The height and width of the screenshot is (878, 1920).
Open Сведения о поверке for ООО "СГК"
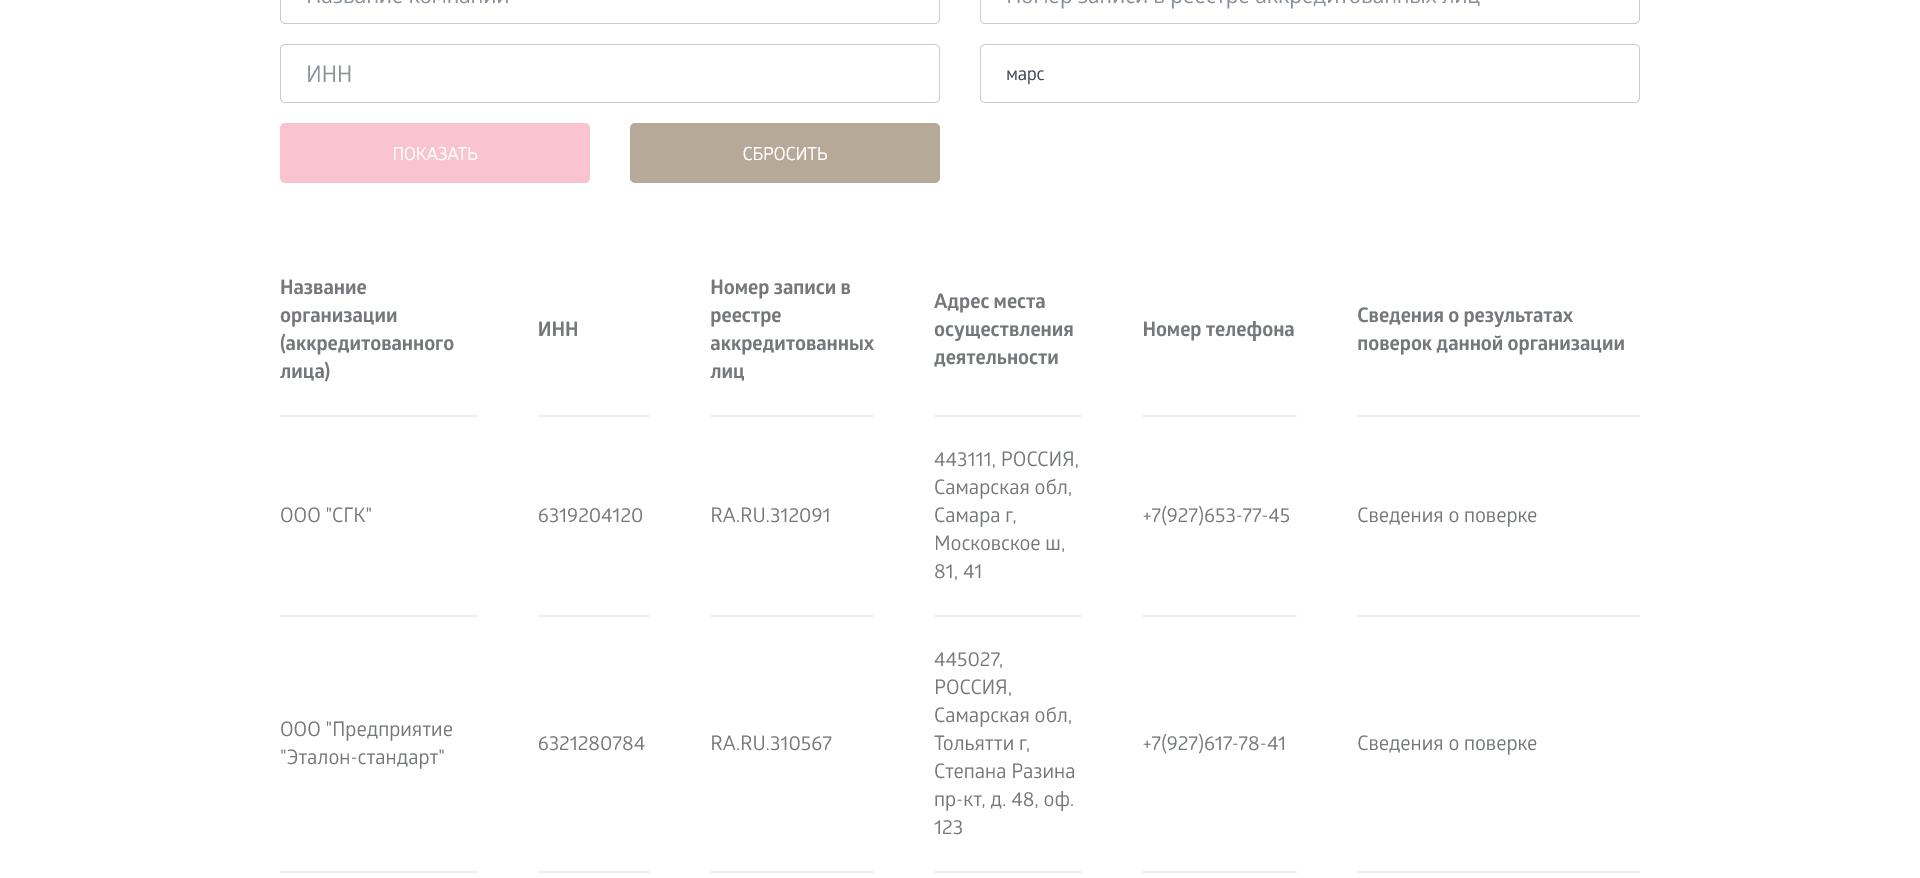tap(1446, 516)
